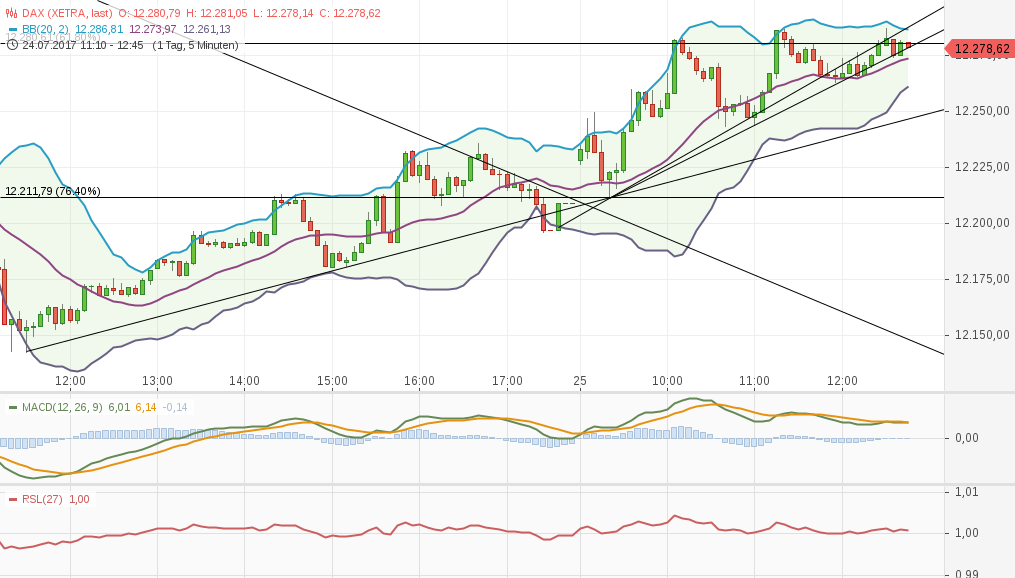
Task: Click the green dash icon before MACD(12, 26, 9)
Action: 13,407
